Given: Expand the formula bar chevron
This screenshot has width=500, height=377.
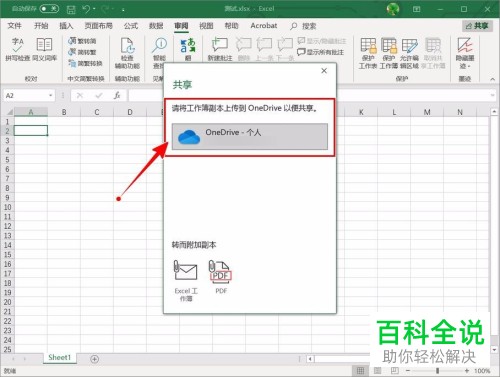Looking at the screenshot, I should point(492,95).
